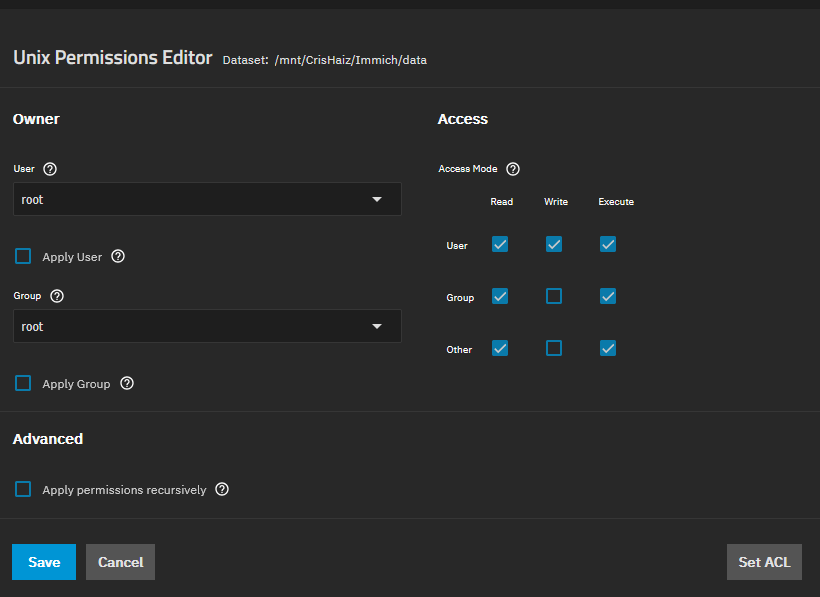Screen dimensions: 820x597
Task: Click the Set ACL button
Action: tap(764, 562)
